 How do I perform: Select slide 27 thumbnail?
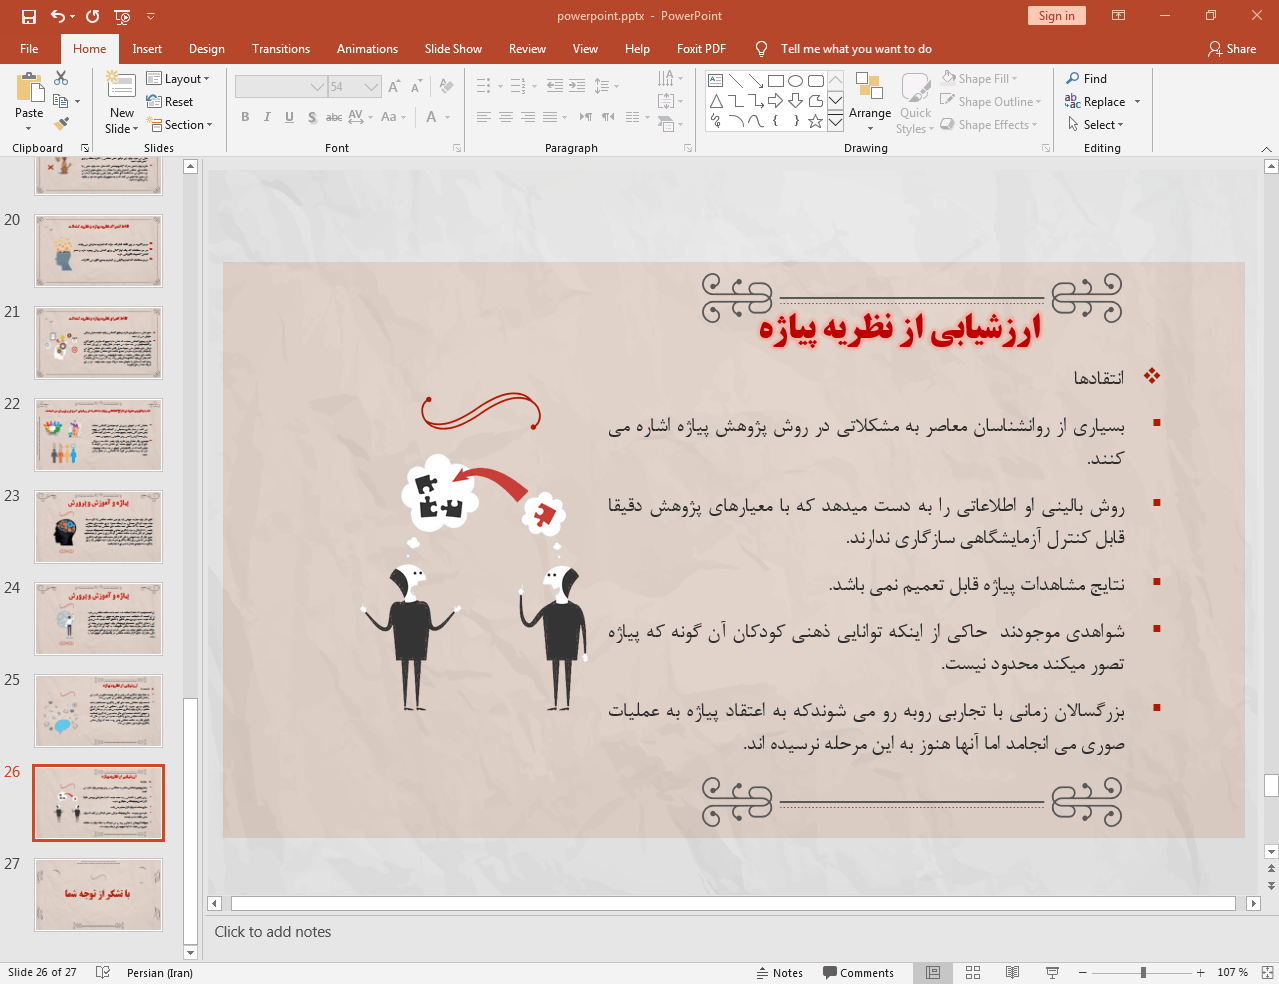[98, 895]
